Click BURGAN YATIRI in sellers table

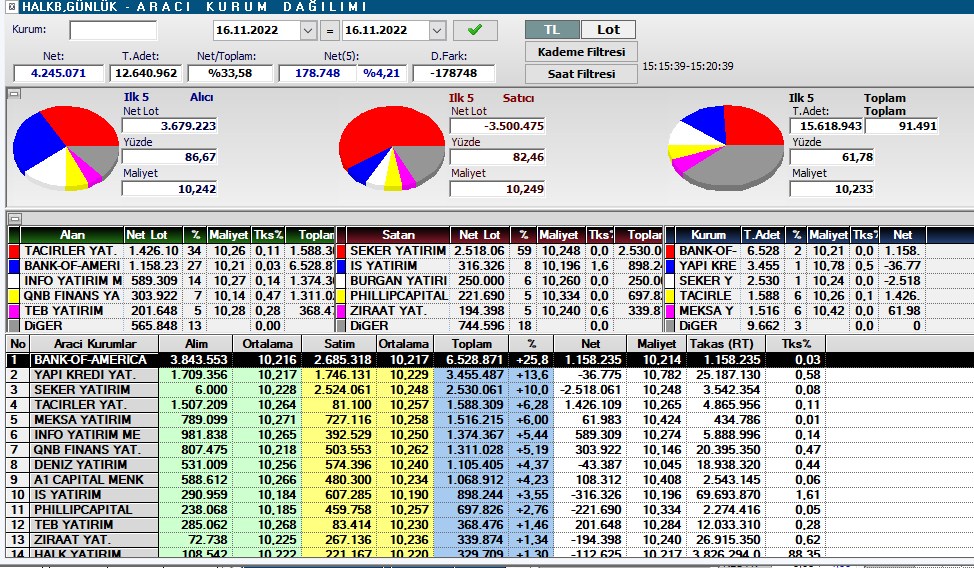point(398,280)
